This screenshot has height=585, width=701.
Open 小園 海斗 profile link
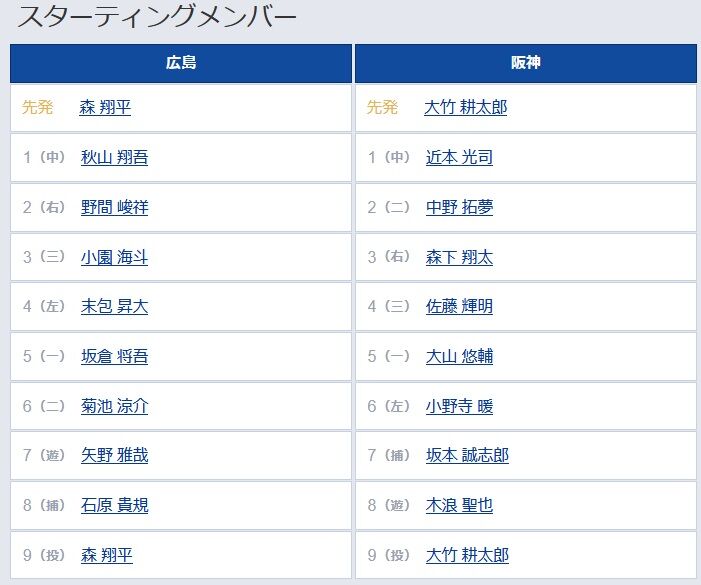114,257
